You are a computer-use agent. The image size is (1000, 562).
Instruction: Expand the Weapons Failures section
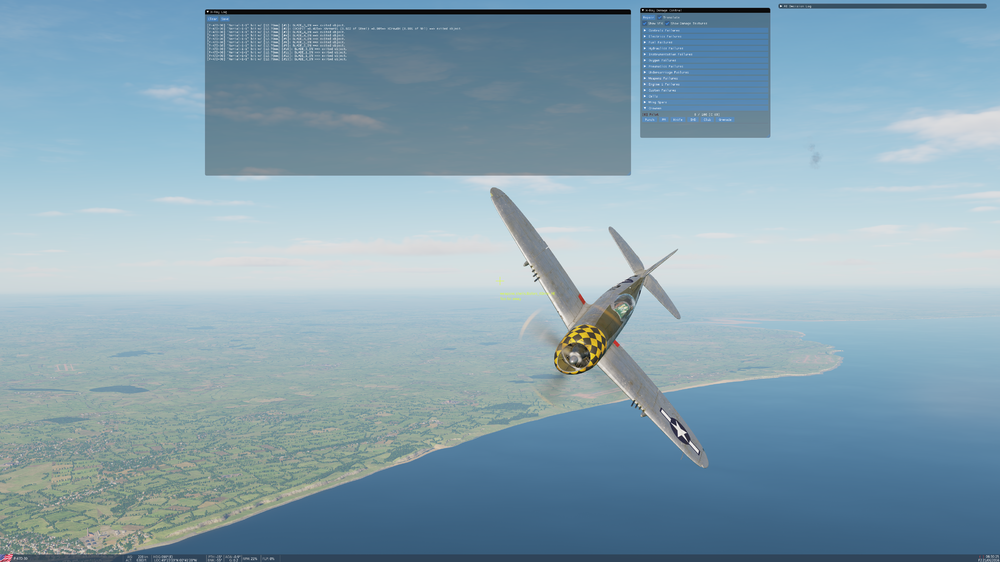point(705,78)
